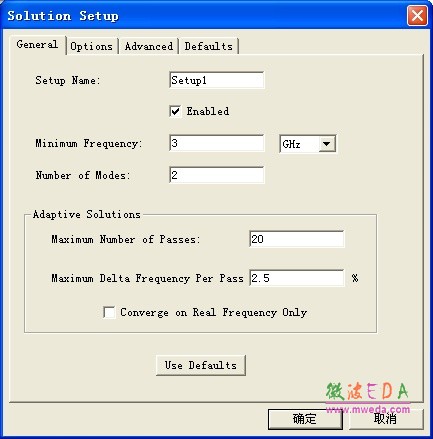Click the www.mweda.com watermark link
Viewport: 433px width, 439px height.
click(368, 409)
